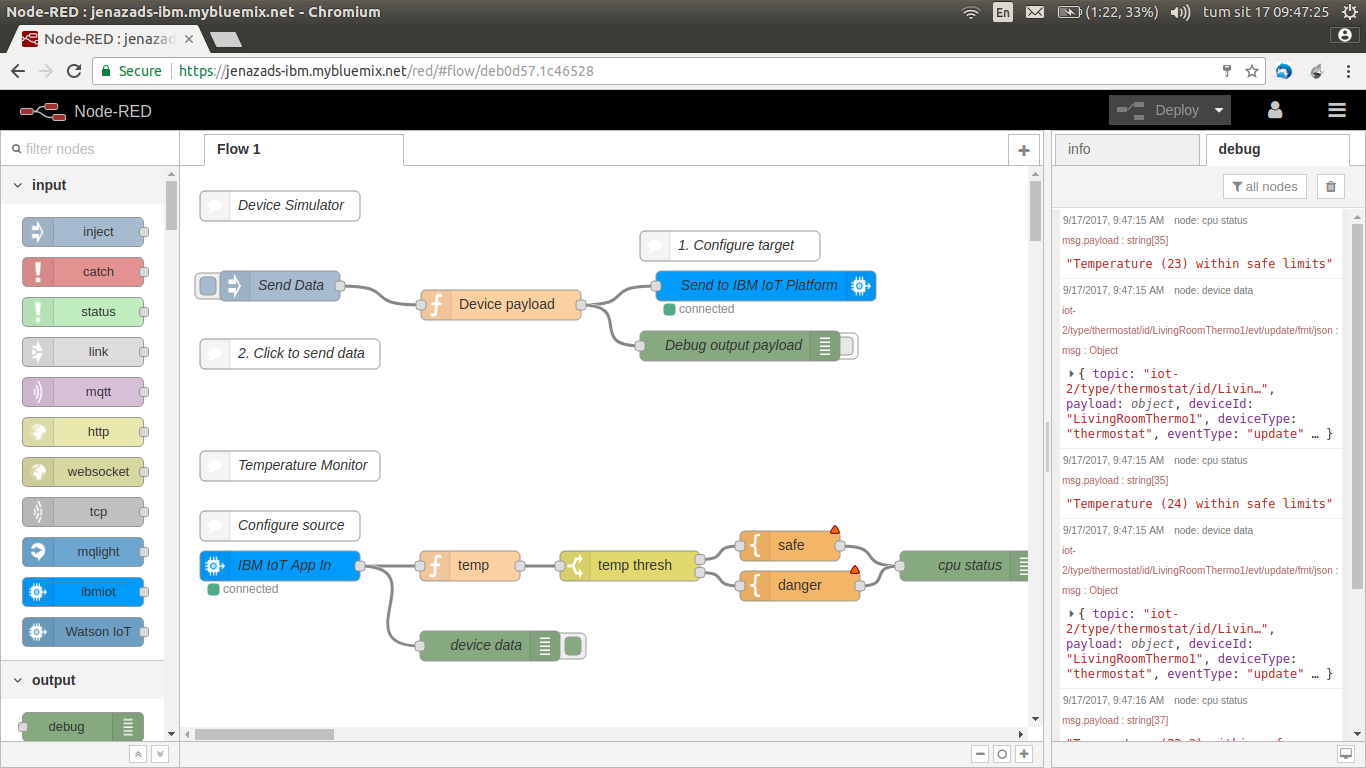Select the http node in palette
This screenshot has width=1366, height=768.
83,432
